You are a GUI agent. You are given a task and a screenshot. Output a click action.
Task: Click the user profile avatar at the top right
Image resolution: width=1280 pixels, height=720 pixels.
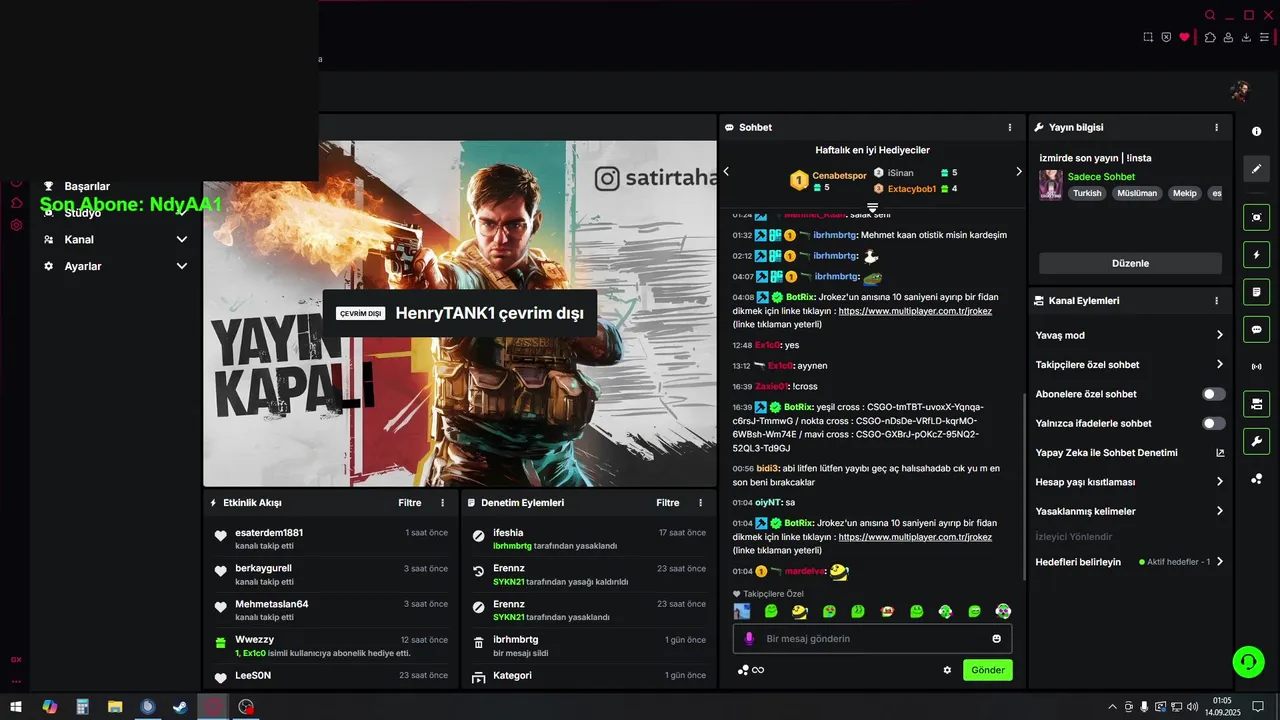click(x=1240, y=92)
